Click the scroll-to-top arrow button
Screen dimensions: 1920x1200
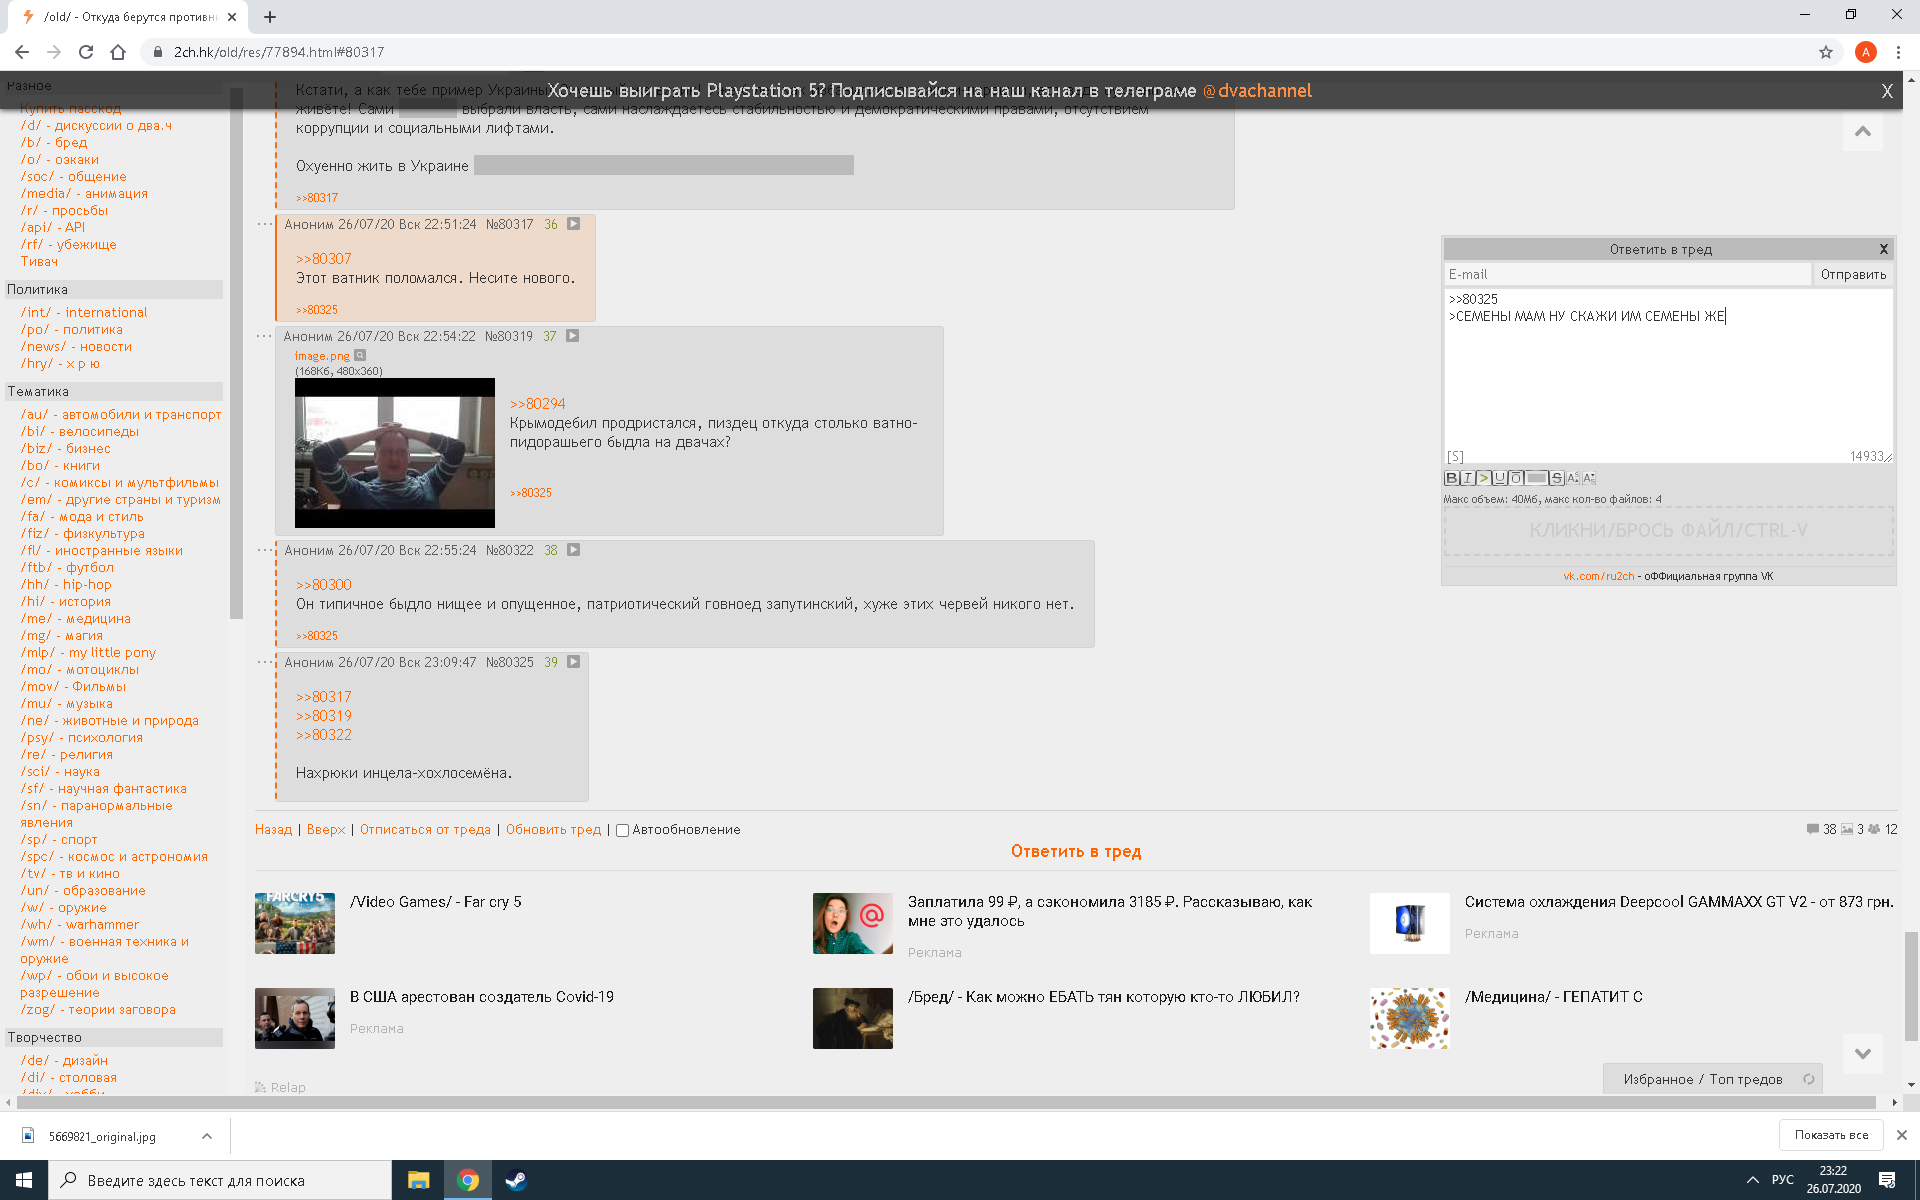[1862, 132]
